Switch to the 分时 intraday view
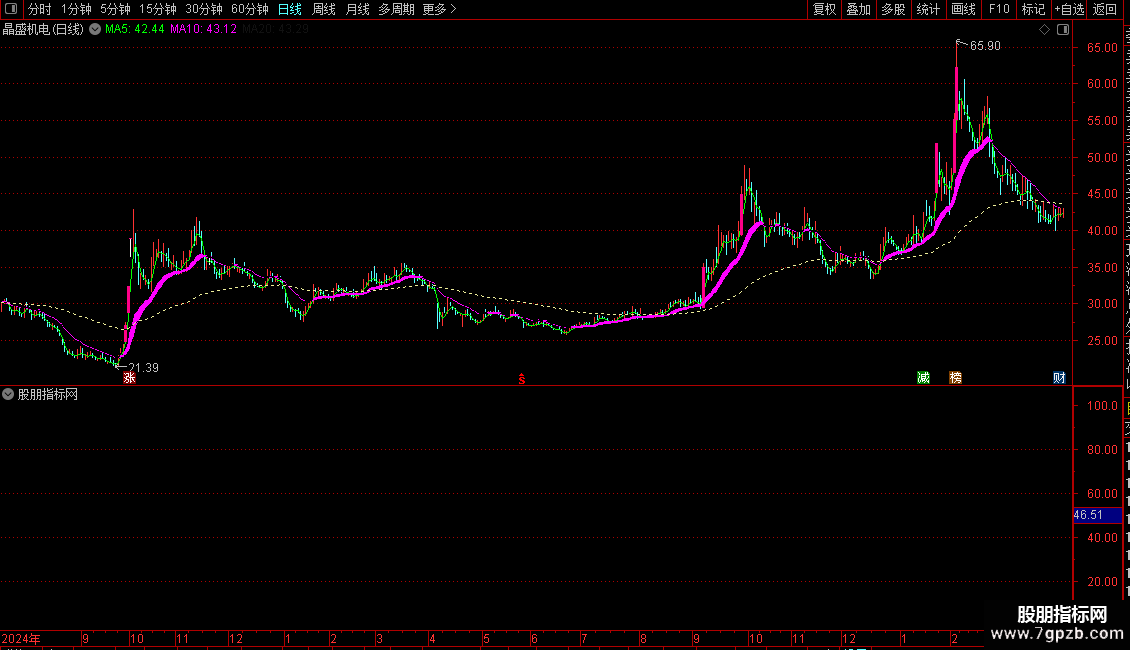 pyautogui.click(x=40, y=9)
